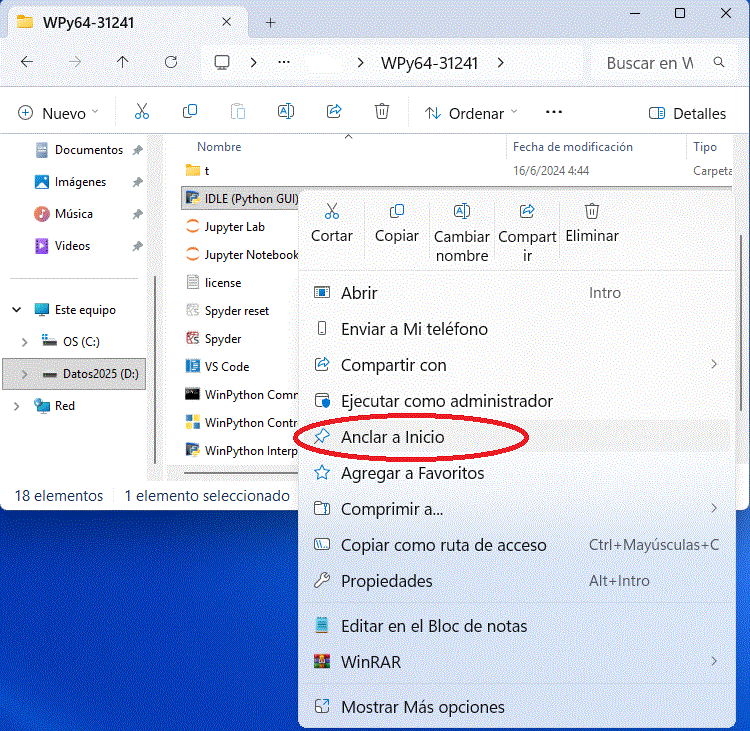Viewport: 750px width, 731px height.
Task: Sort by the Nombre column header
Action: tap(219, 147)
